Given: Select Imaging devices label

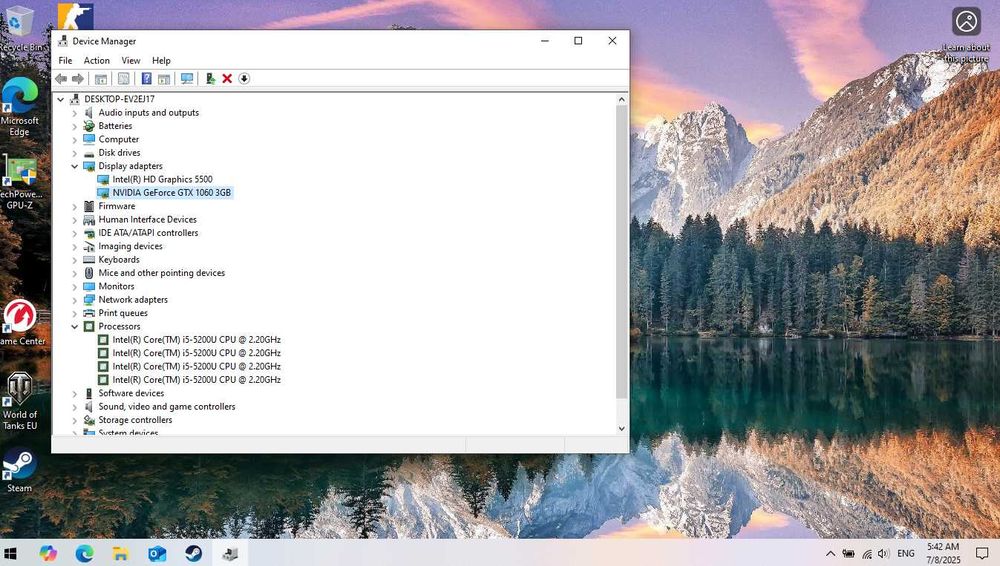Looking at the screenshot, I should [x=130, y=246].
